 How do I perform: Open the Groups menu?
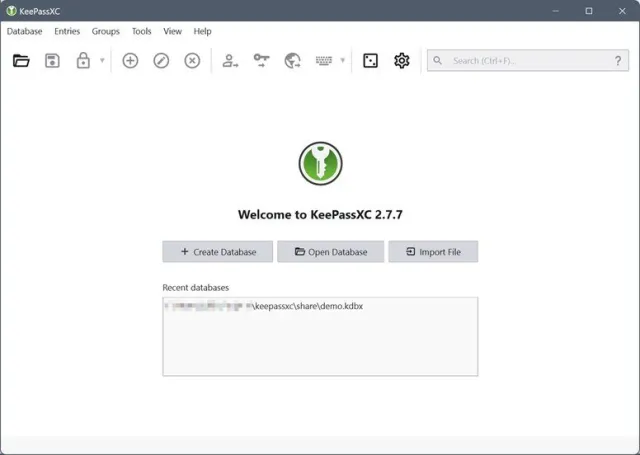105,31
